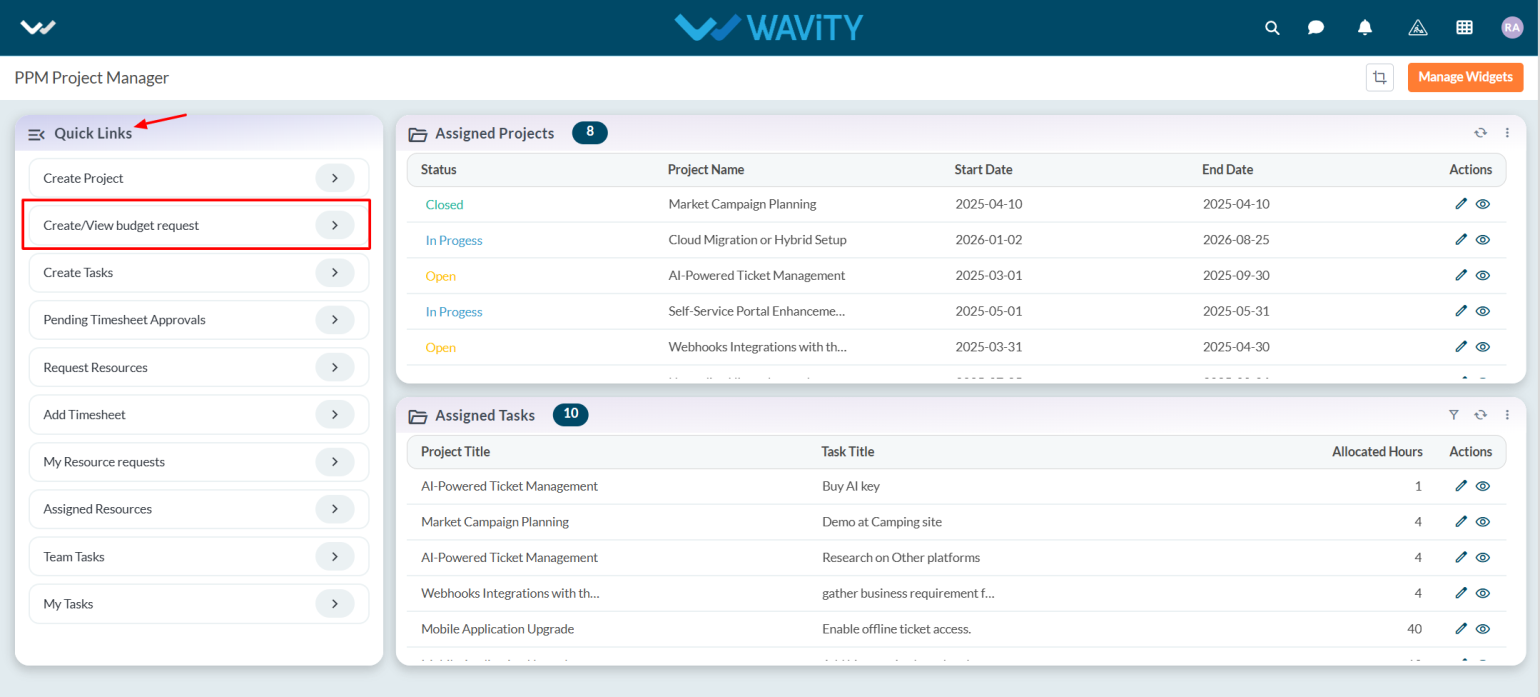Open Assigned Tasks more options menu
Viewport: 1540px width, 697px height.
point(1507,415)
